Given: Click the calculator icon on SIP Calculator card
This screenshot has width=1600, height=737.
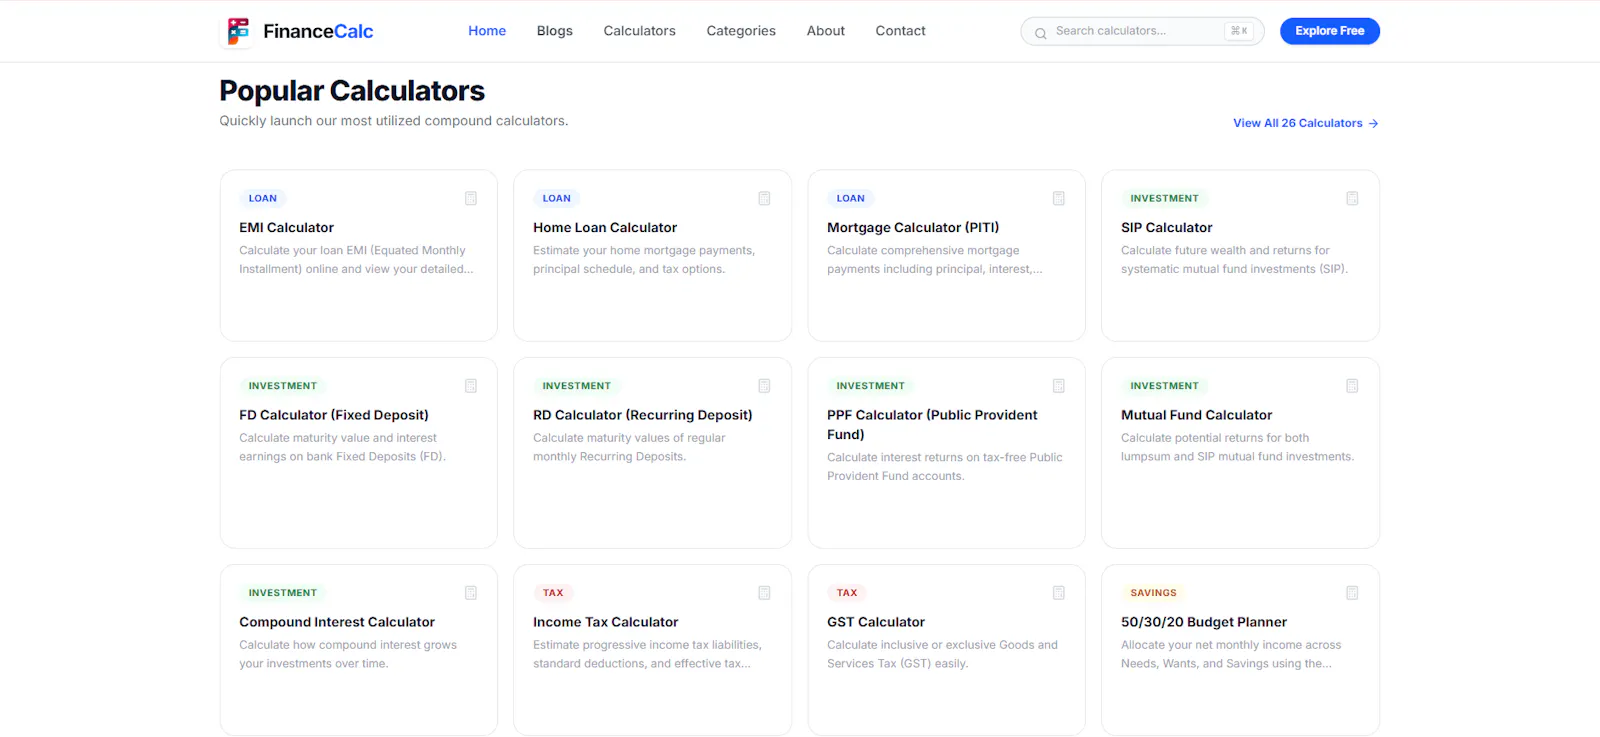Looking at the screenshot, I should (x=1352, y=198).
